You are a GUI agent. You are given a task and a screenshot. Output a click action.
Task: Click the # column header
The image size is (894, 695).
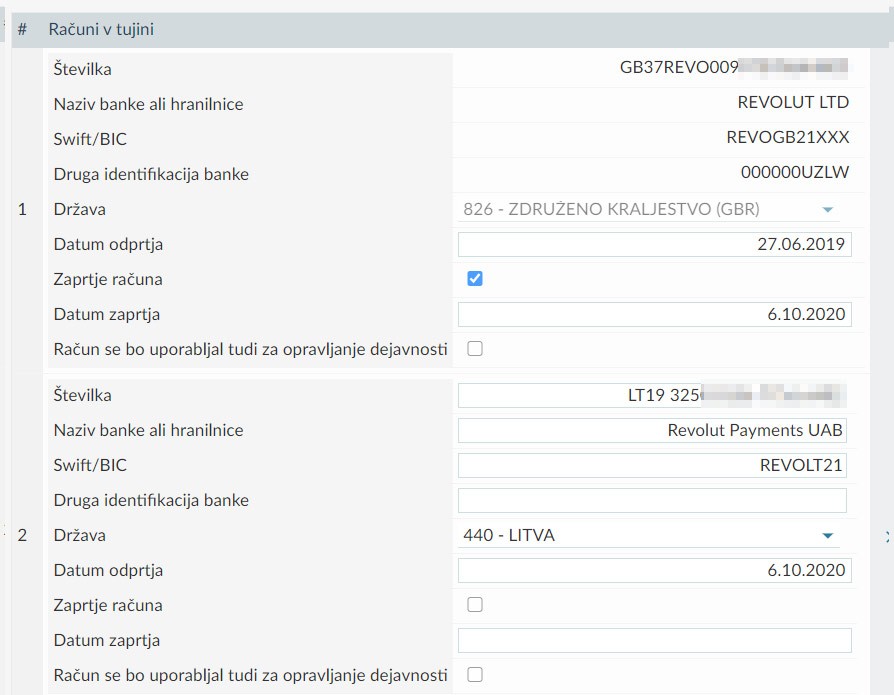click(22, 30)
